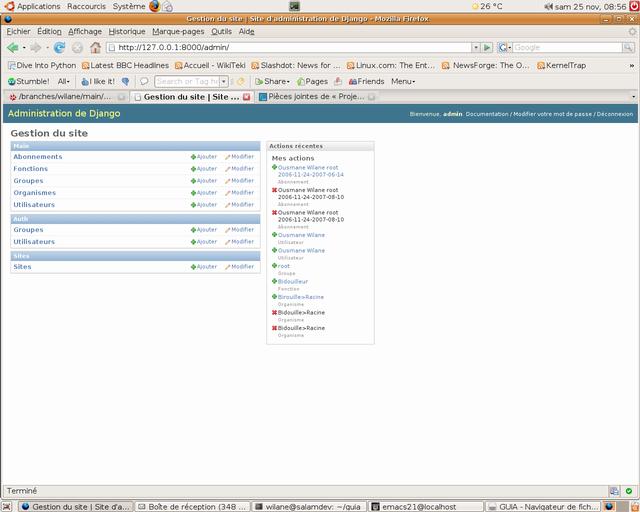Viewport: 640px width, 512px height.
Task: Click the Firefox back arrow button
Action: click(12, 48)
